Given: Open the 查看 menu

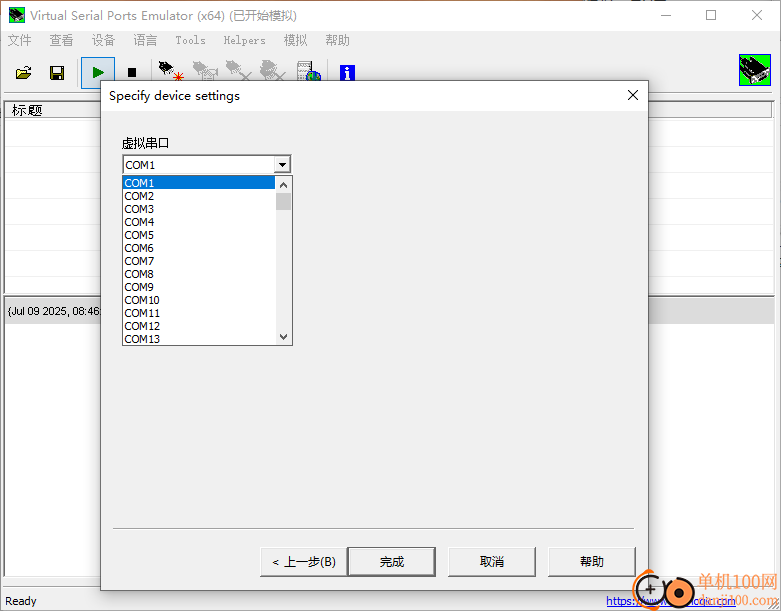Looking at the screenshot, I should (61, 40).
